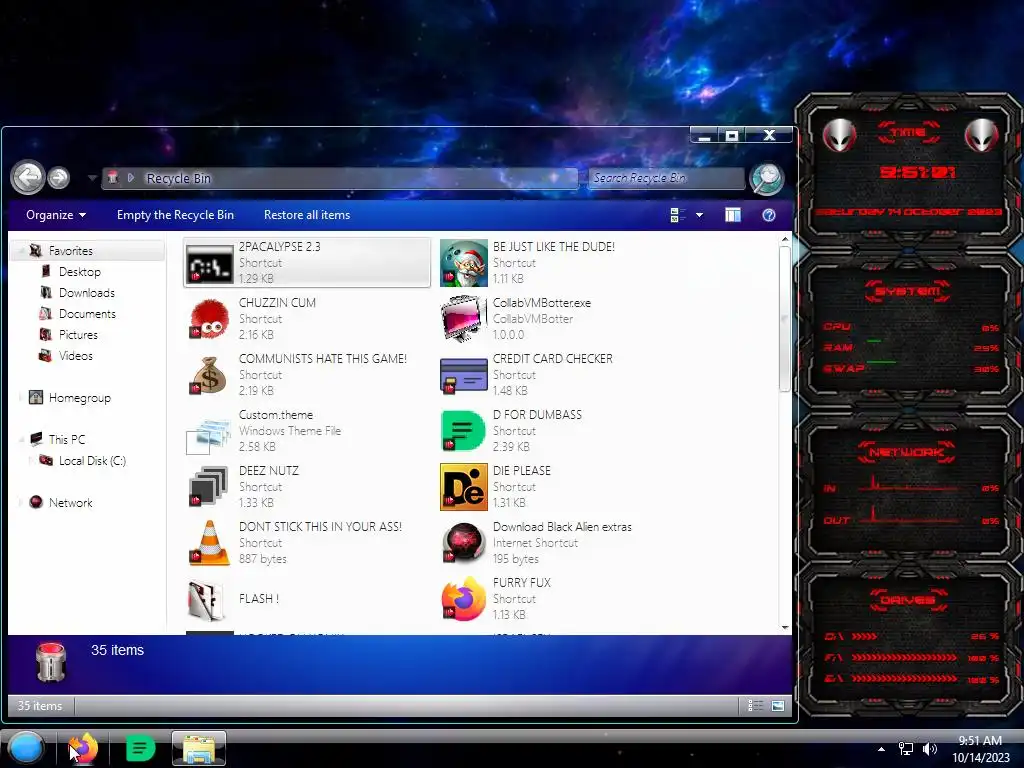Show hidden tray icons arrow

pyautogui.click(x=881, y=749)
